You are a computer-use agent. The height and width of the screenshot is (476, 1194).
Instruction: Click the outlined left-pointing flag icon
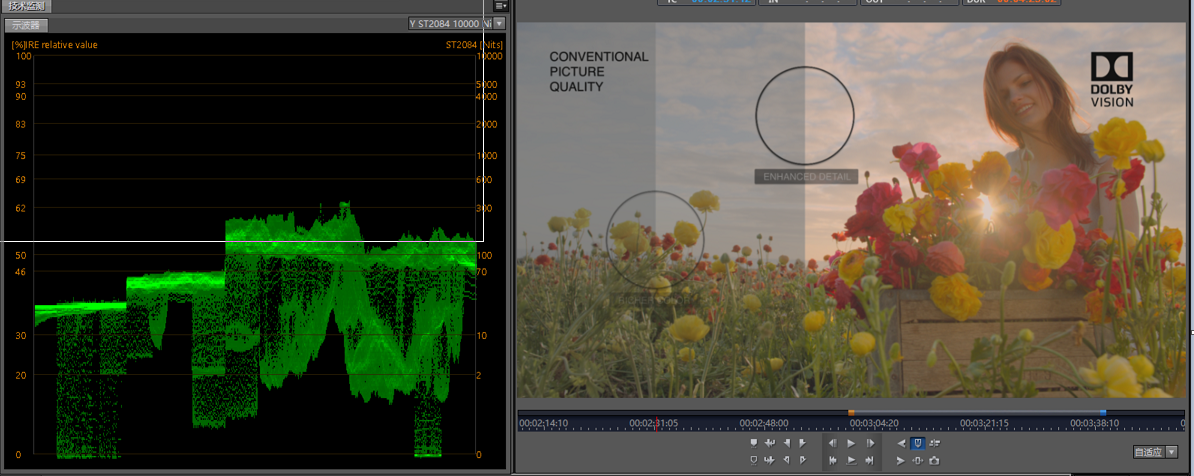787,460
